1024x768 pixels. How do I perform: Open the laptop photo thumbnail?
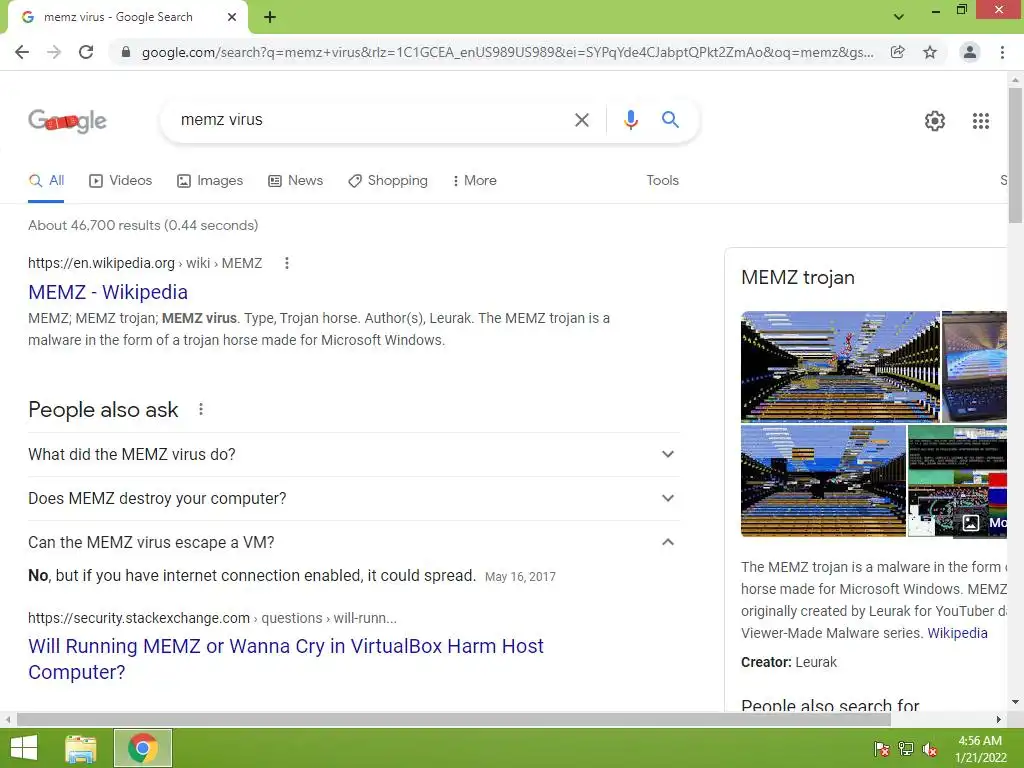(974, 366)
